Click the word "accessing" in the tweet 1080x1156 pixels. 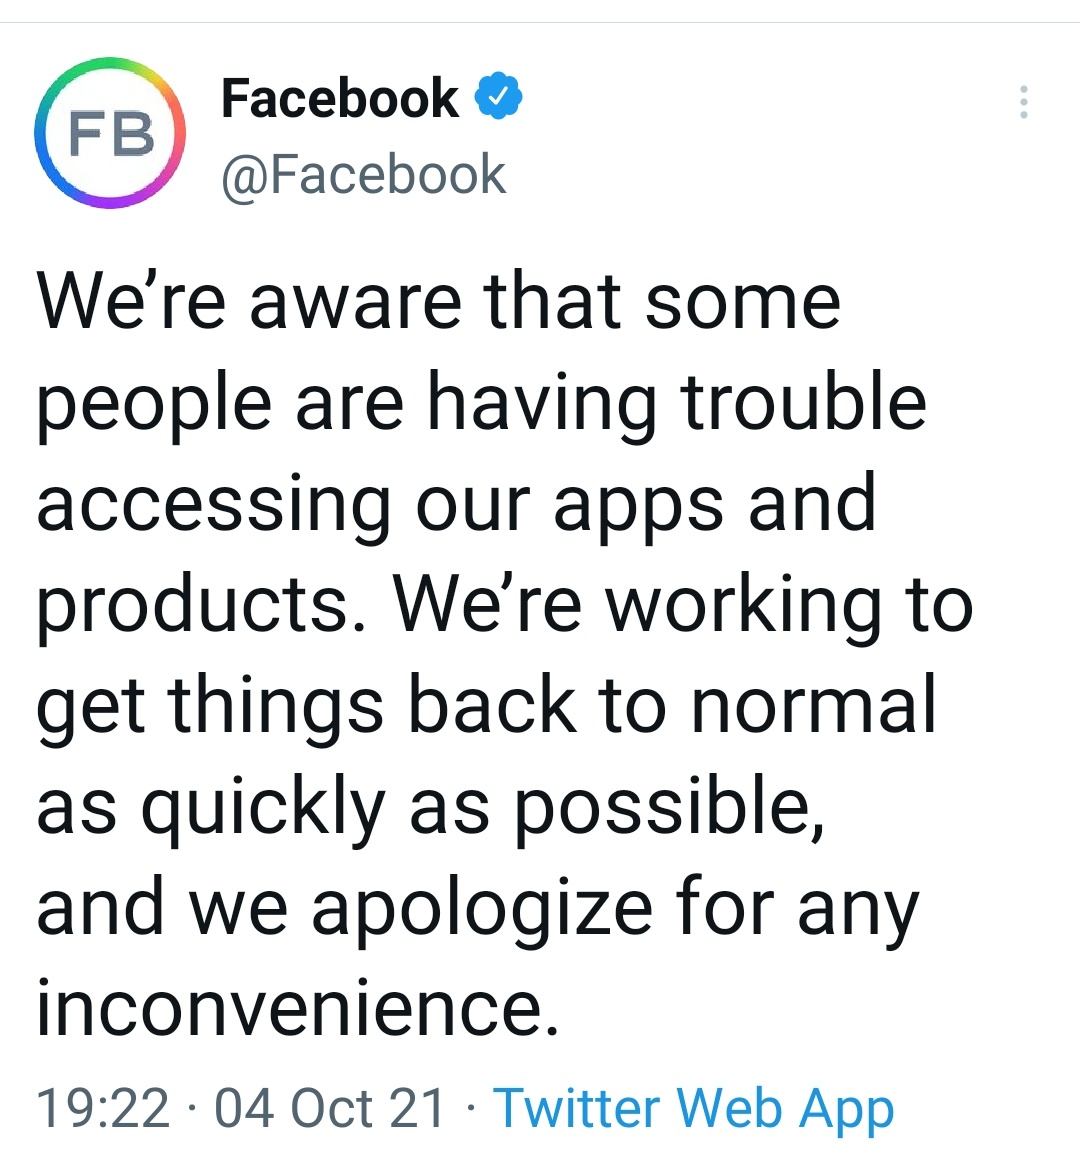213,505
